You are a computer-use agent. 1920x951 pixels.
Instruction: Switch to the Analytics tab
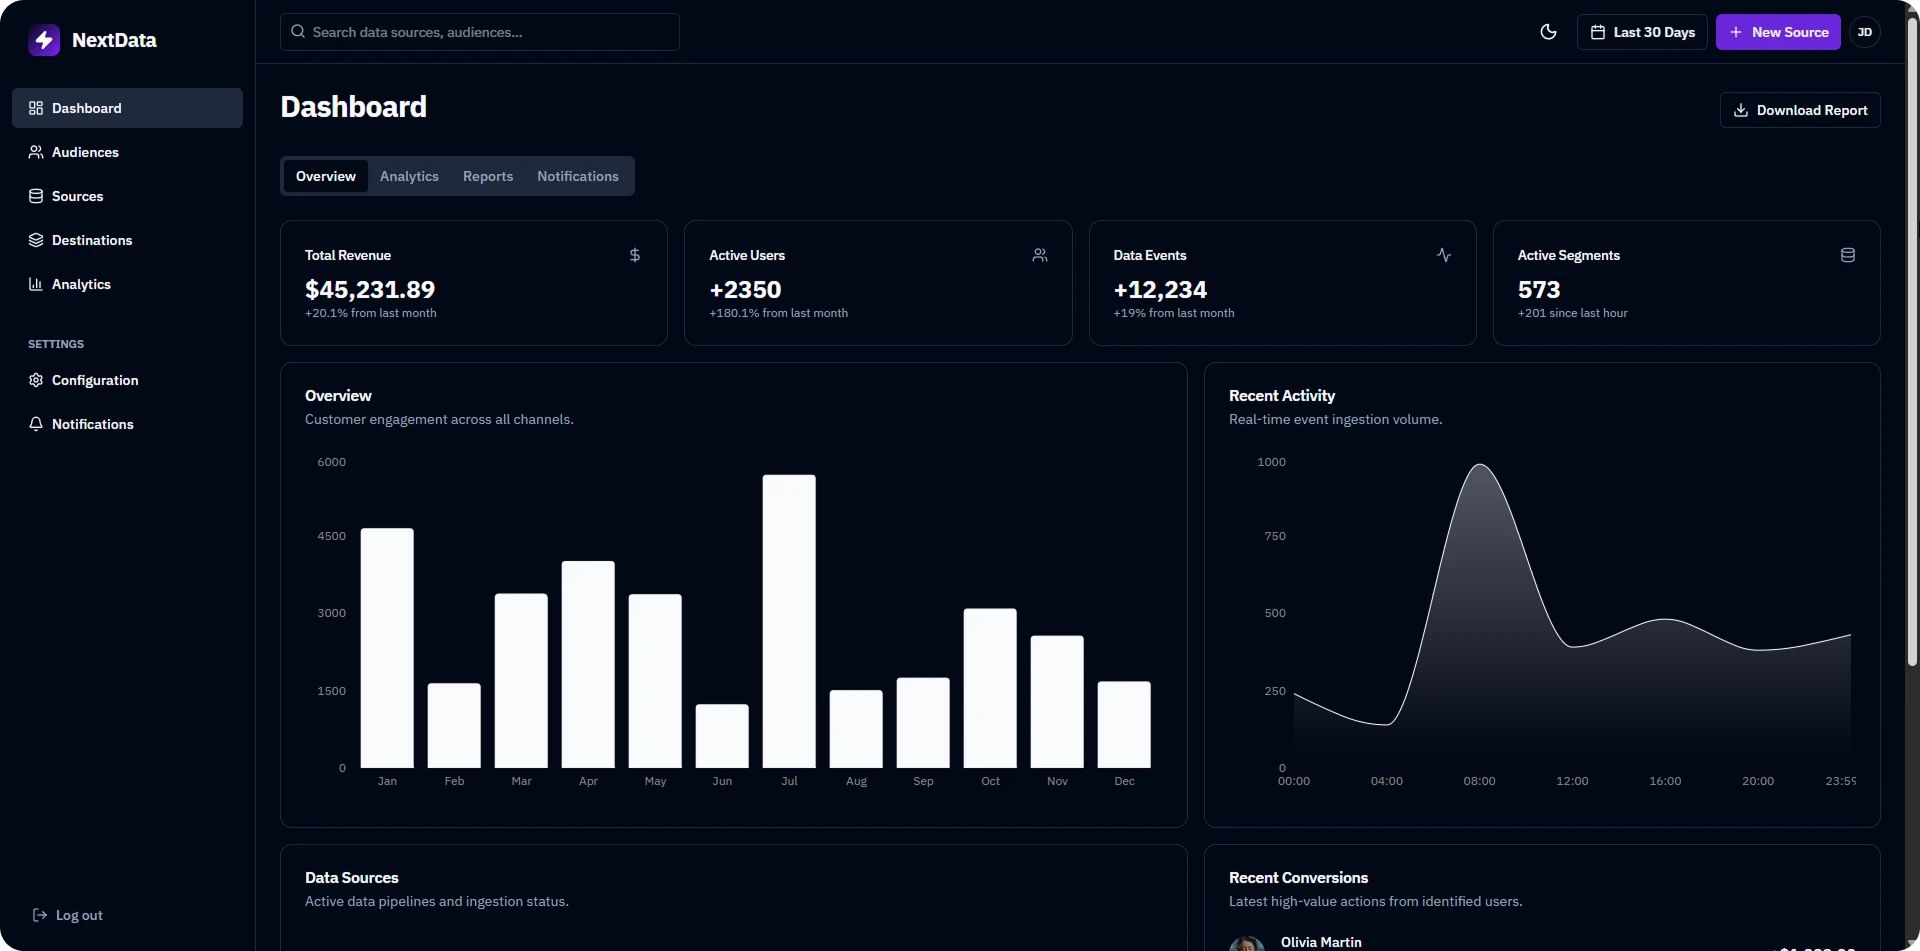pyautogui.click(x=409, y=176)
